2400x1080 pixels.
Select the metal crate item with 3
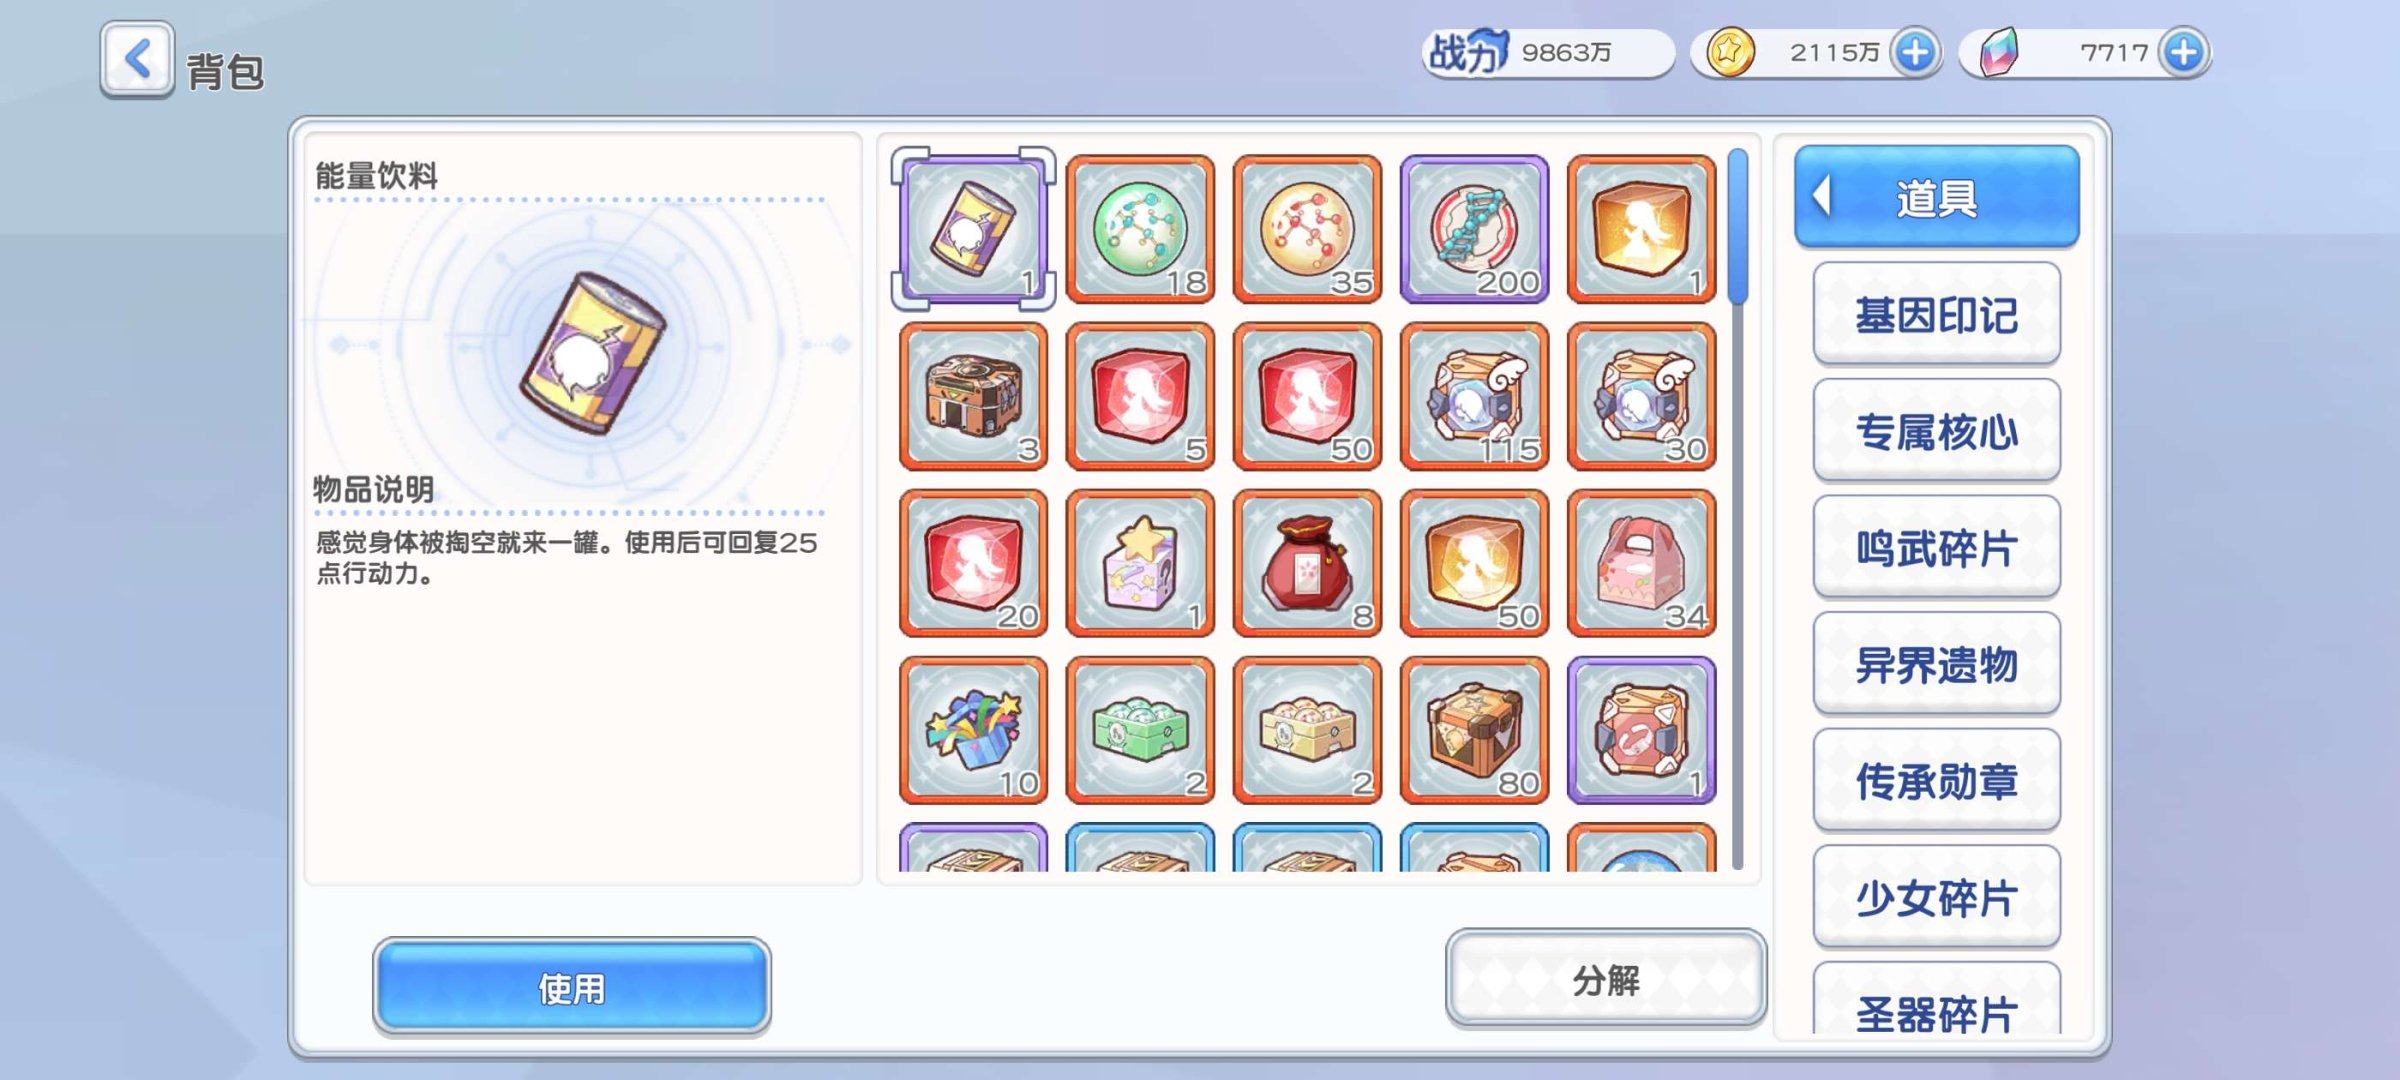[x=973, y=396]
